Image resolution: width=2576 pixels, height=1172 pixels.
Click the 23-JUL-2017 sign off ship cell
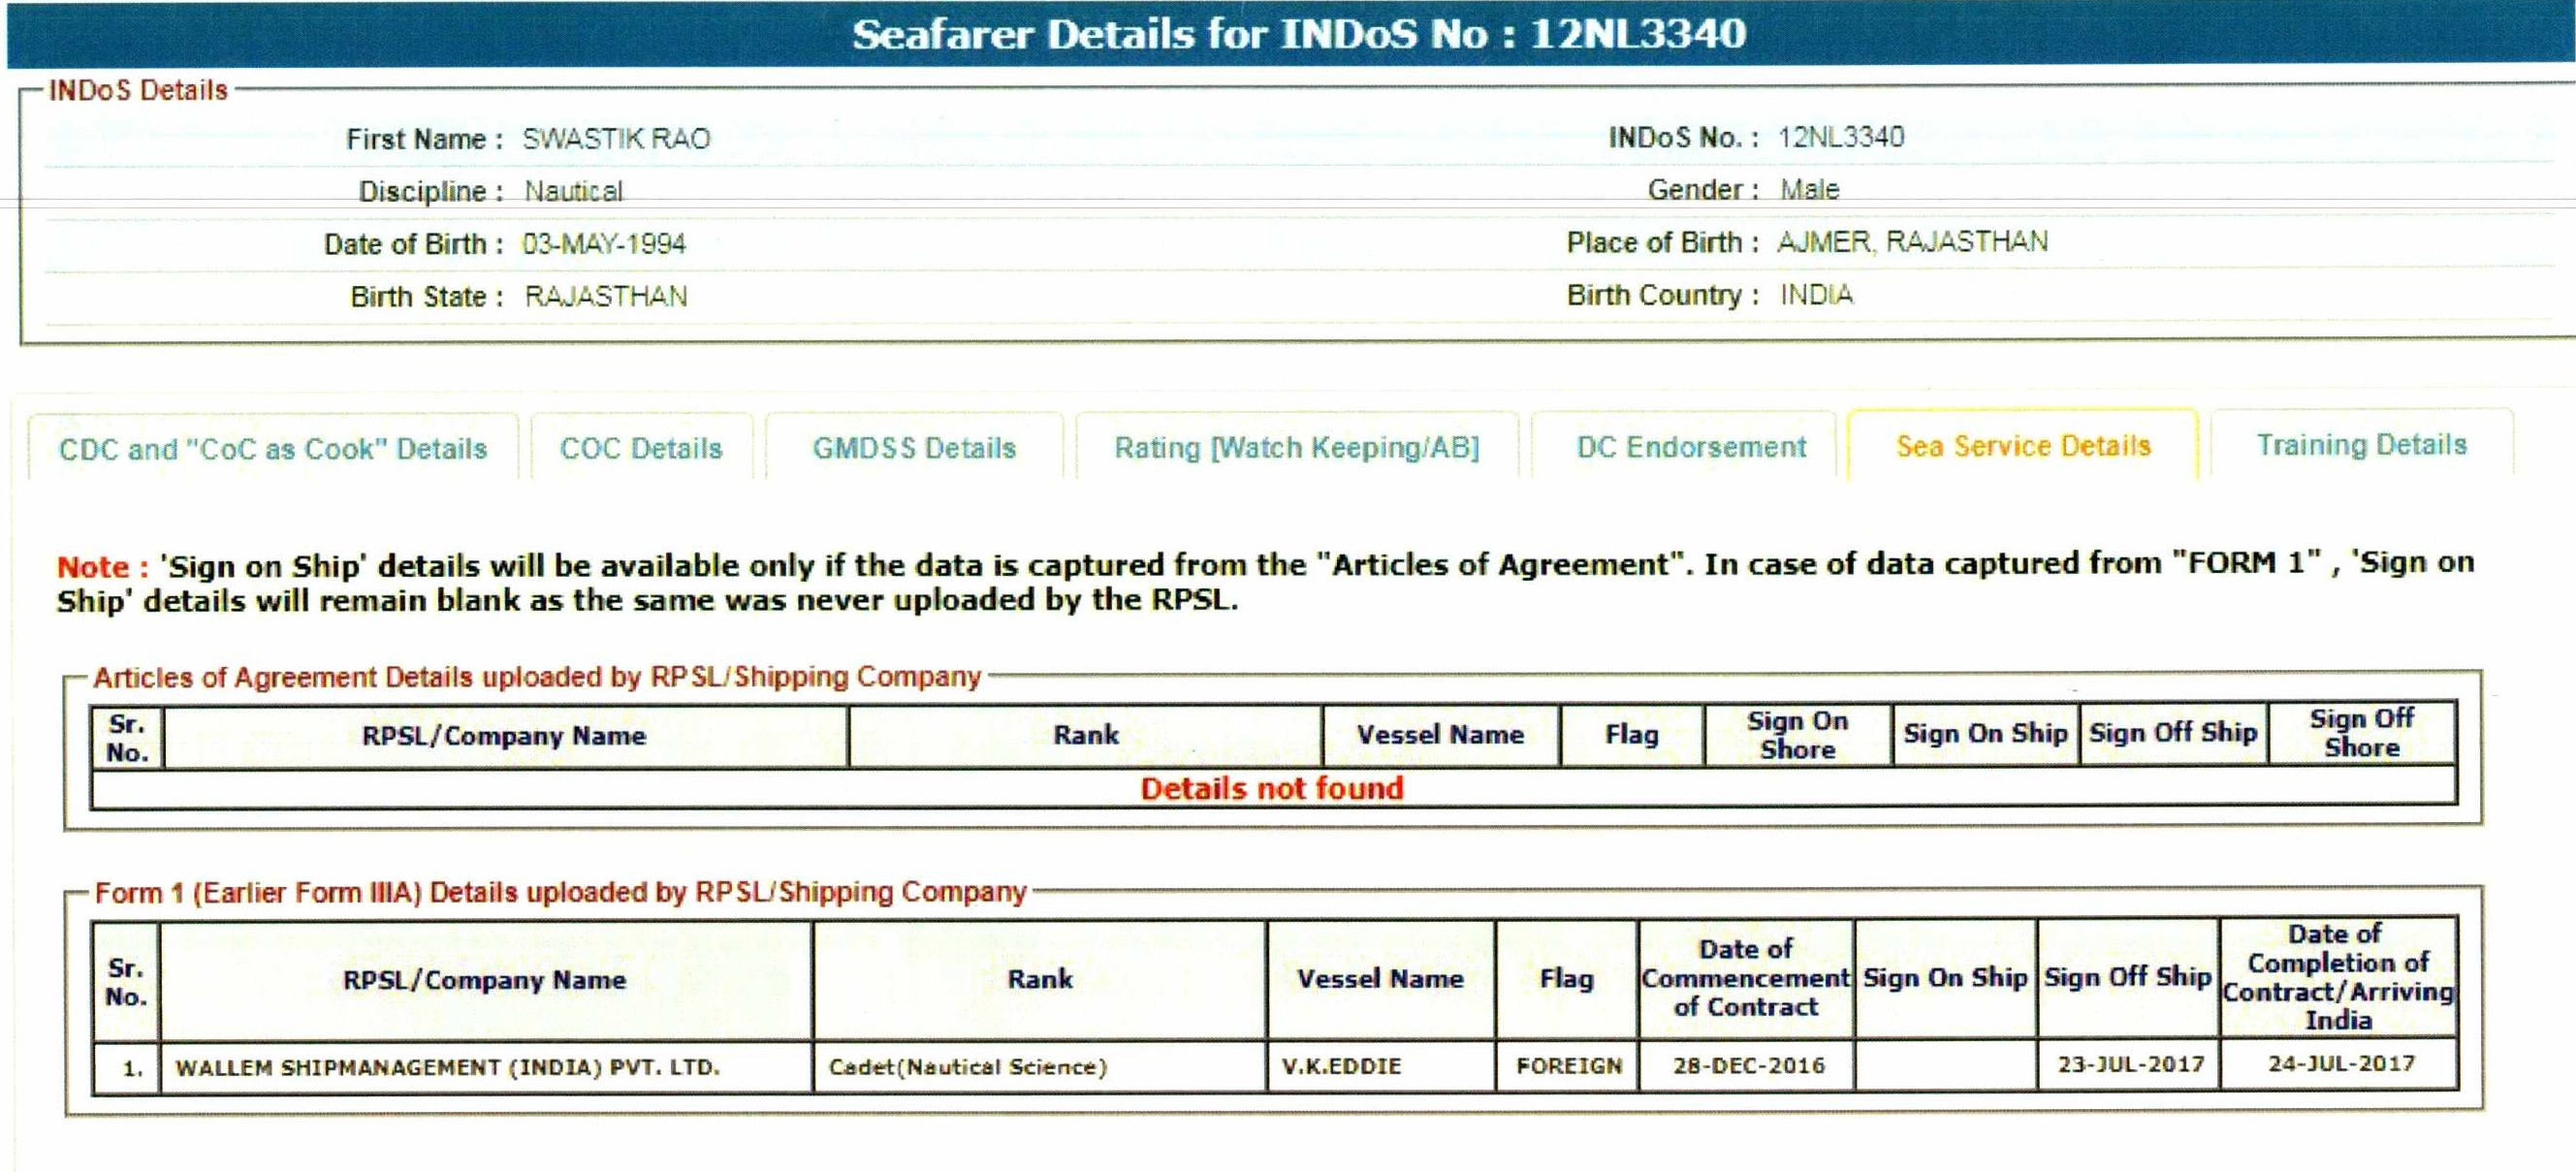pos(2130,1064)
